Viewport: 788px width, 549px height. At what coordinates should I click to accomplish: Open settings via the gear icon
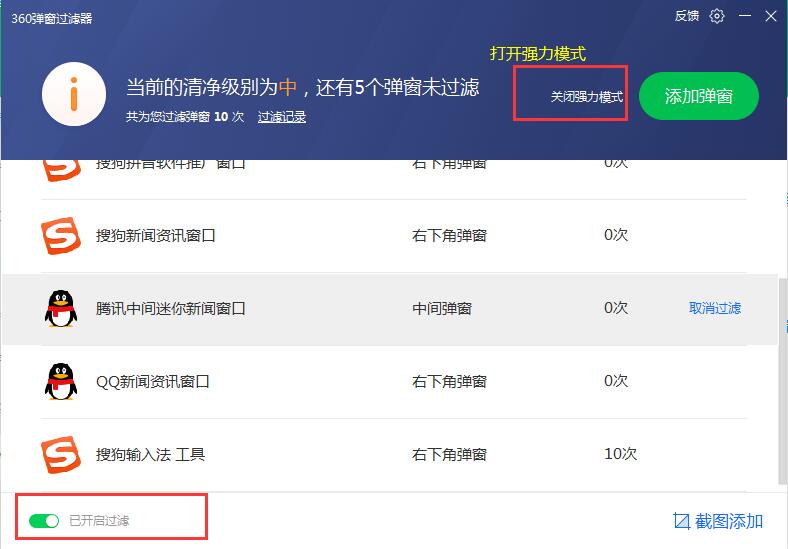[x=717, y=16]
